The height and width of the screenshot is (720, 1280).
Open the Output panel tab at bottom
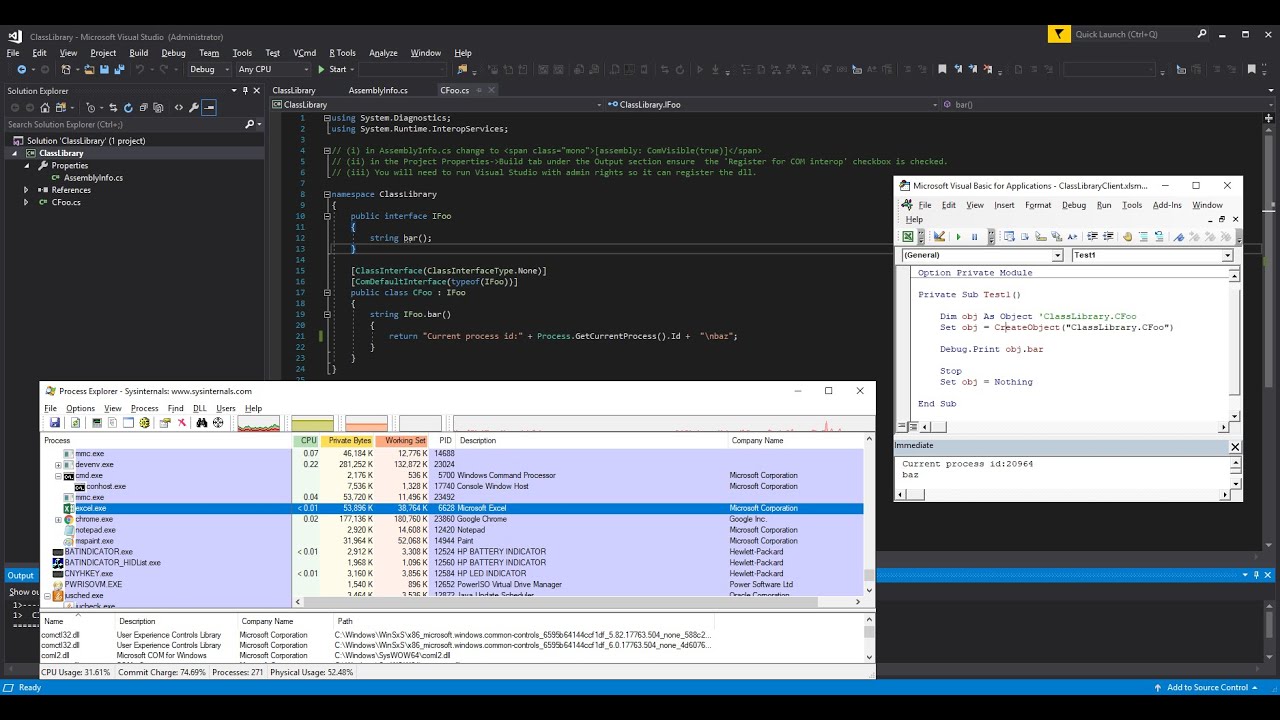click(20, 575)
